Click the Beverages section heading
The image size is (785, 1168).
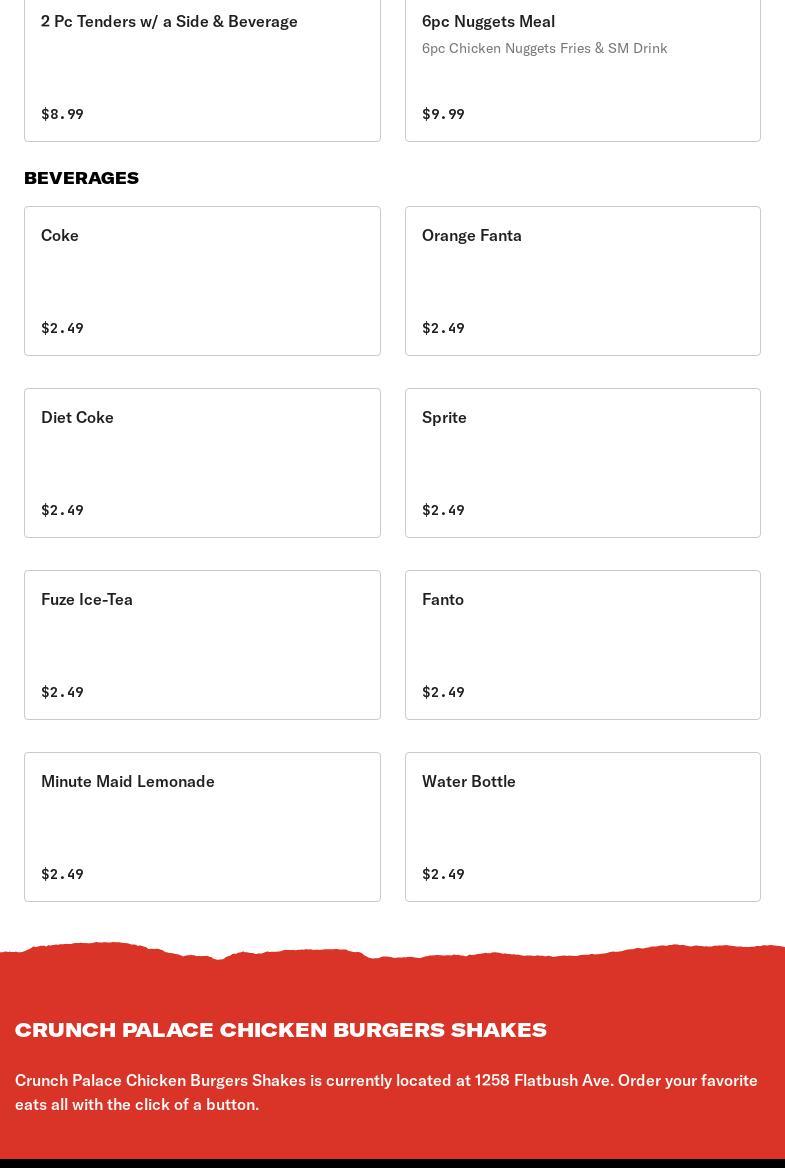81,178
